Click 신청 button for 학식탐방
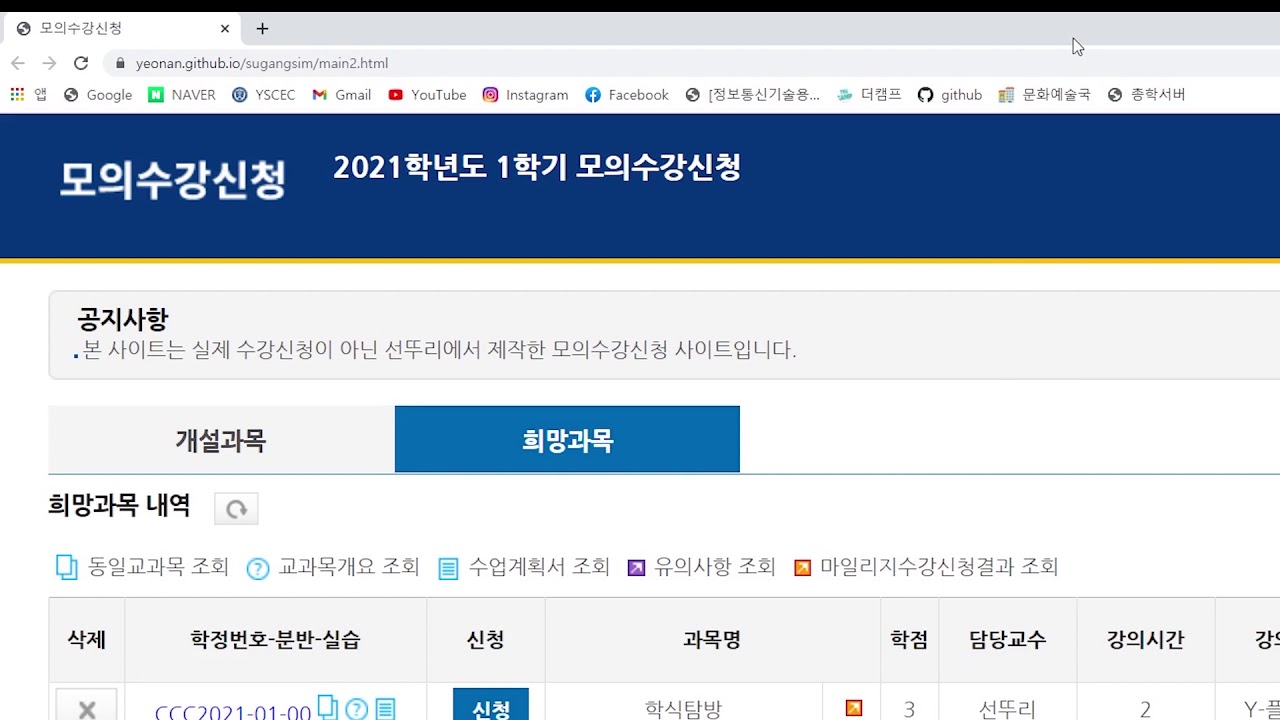This screenshot has width=1280, height=720. (491, 706)
